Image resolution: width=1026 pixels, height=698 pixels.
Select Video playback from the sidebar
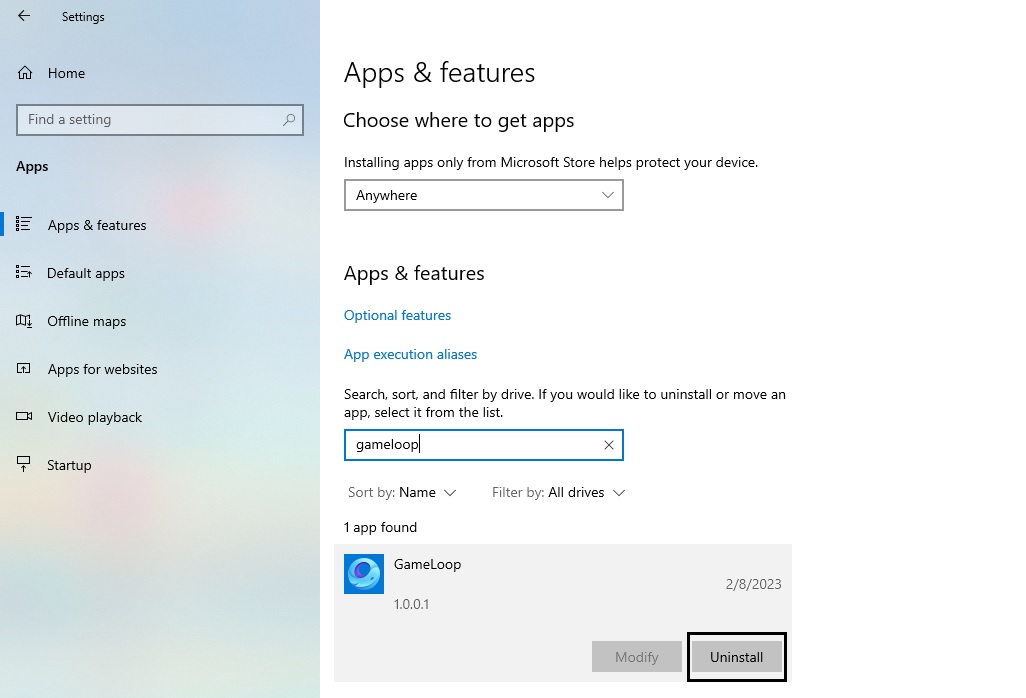point(95,416)
